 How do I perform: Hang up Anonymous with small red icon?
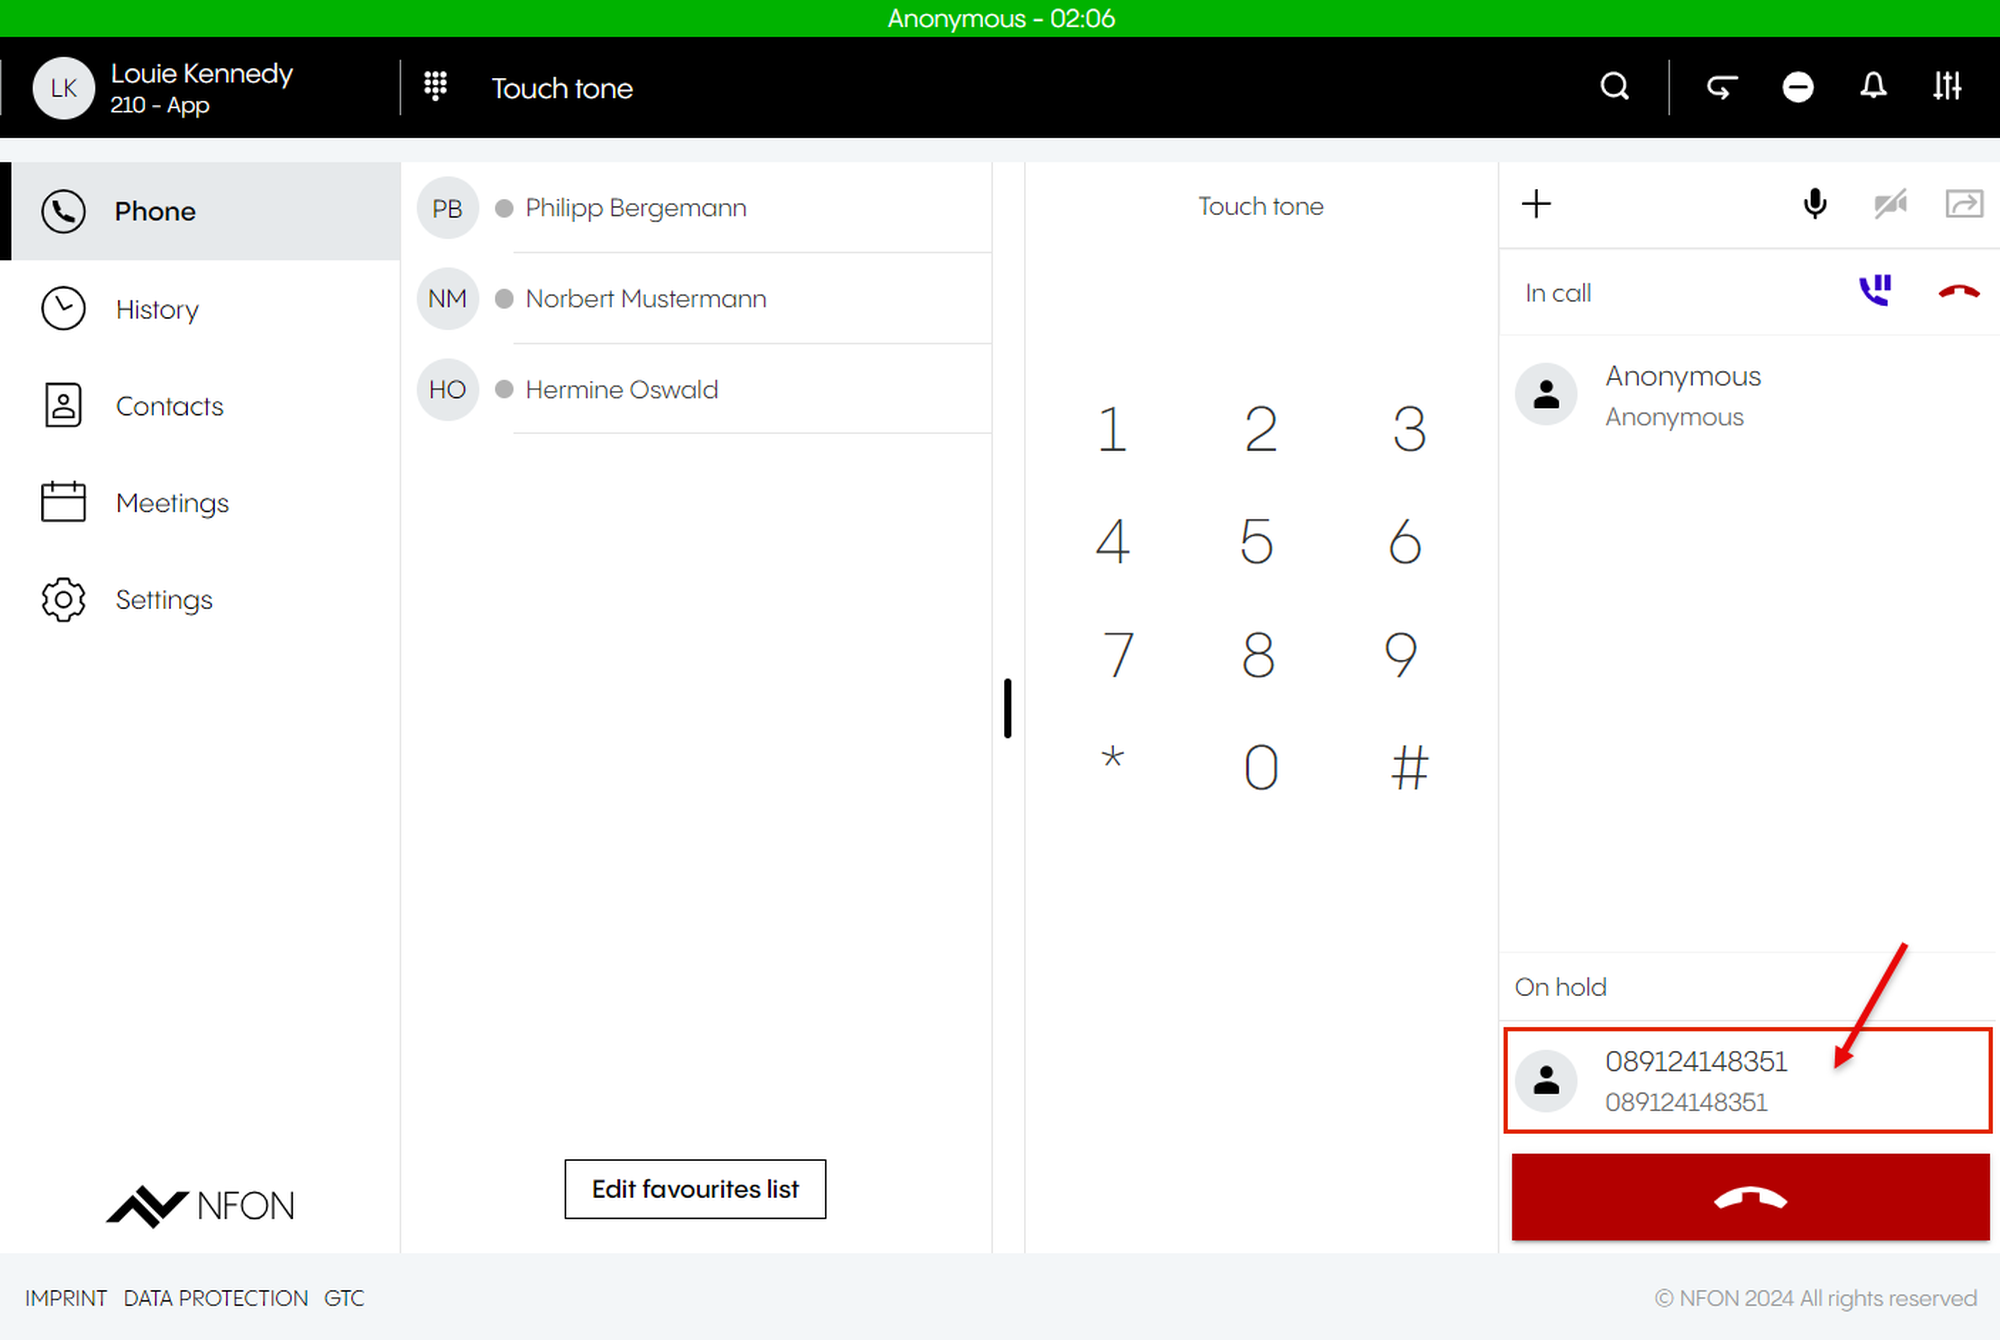coord(1958,291)
